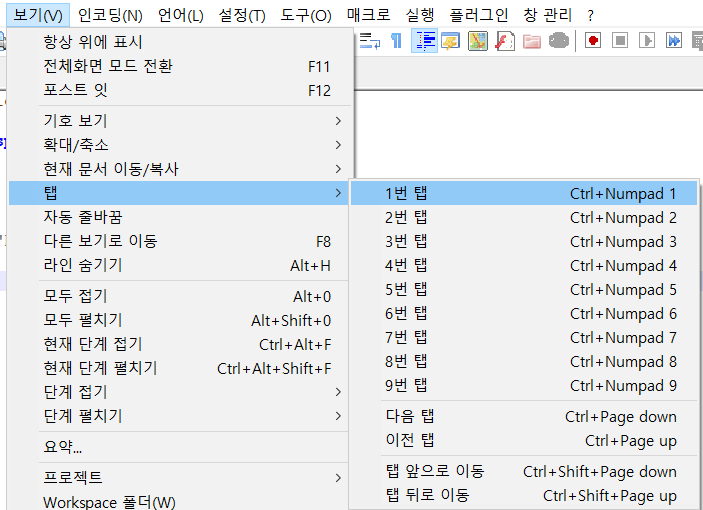The image size is (703, 510).
Task: Select 5번 탭 in the submenu
Action: pos(524,290)
